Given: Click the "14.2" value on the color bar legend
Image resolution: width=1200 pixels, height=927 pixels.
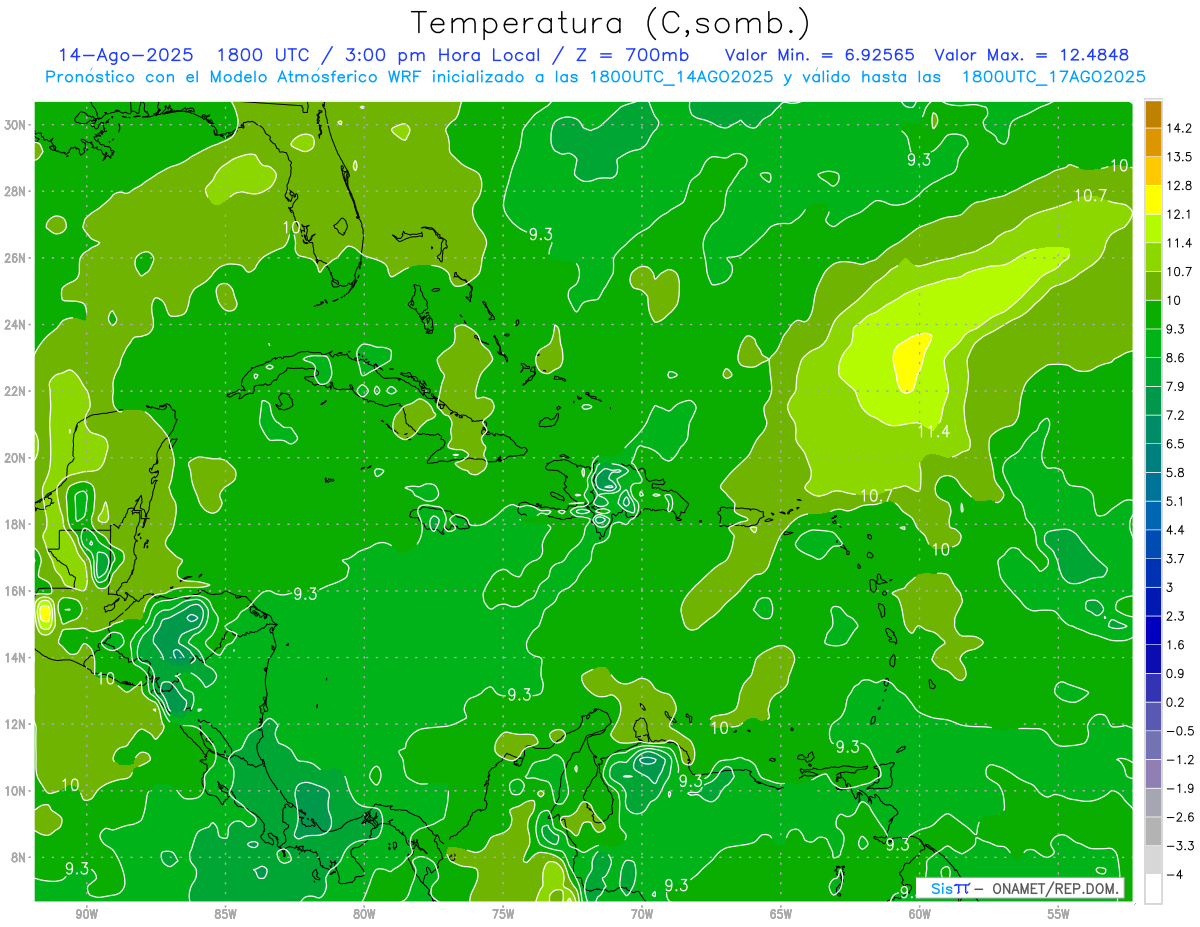Looking at the screenshot, I should tap(1180, 128).
